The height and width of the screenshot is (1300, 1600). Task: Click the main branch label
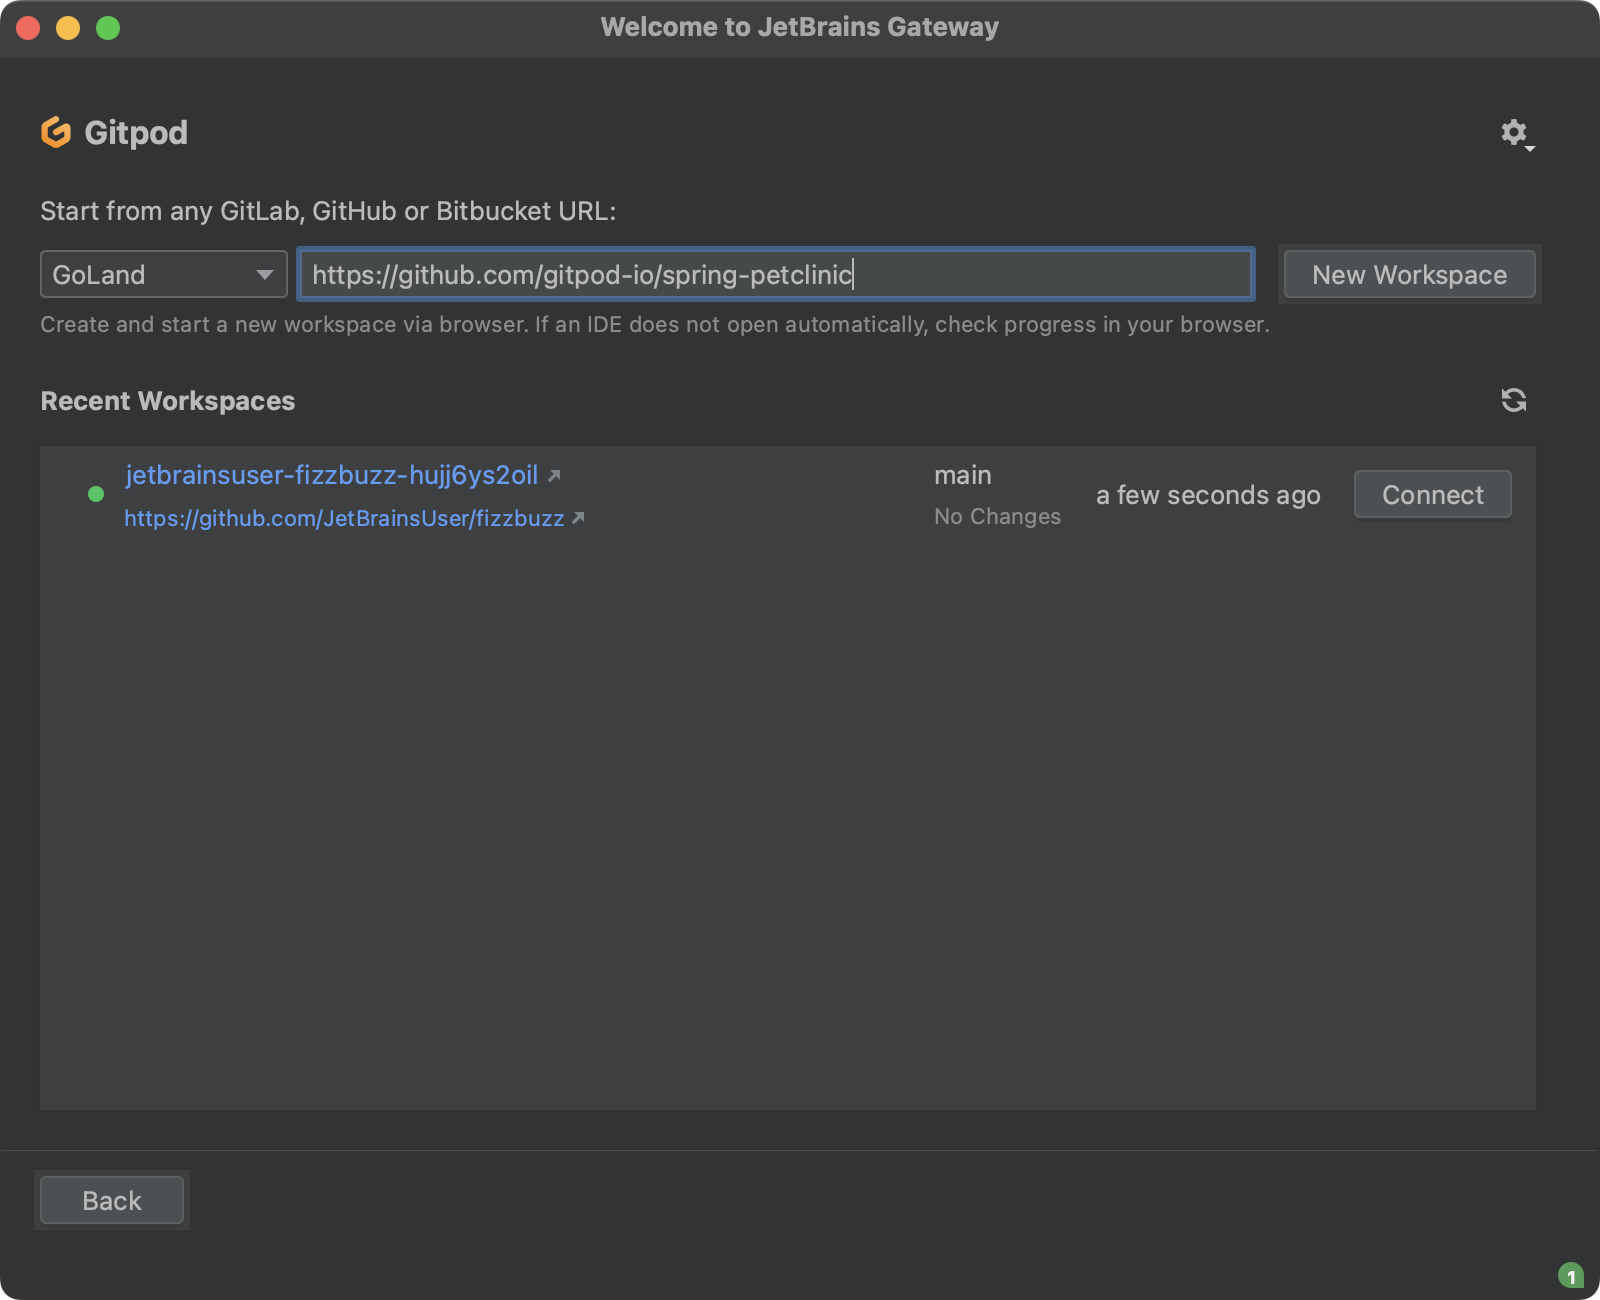click(963, 475)
